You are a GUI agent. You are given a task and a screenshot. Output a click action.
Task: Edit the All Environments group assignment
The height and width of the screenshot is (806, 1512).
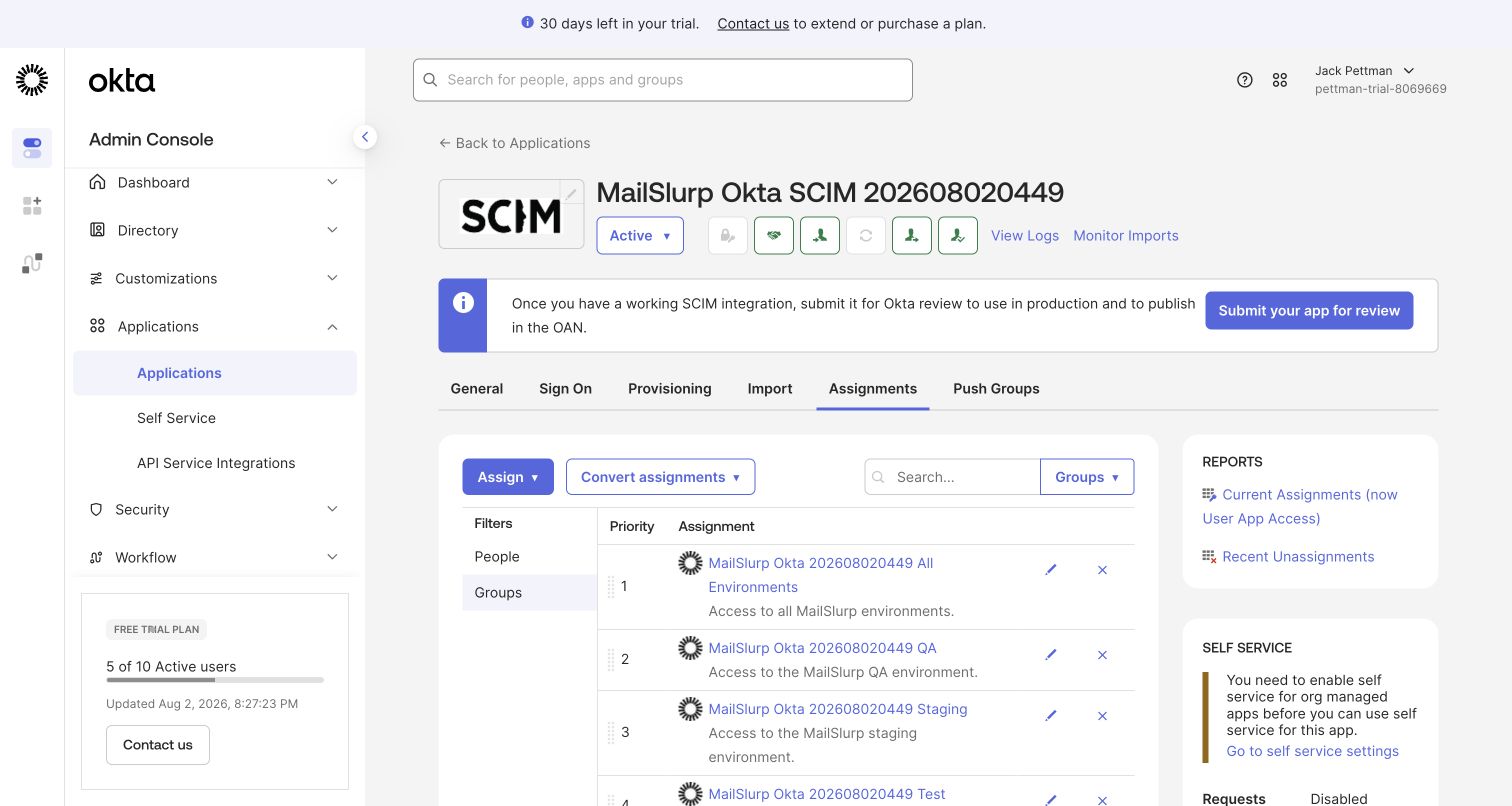(x=1051, y=570)
